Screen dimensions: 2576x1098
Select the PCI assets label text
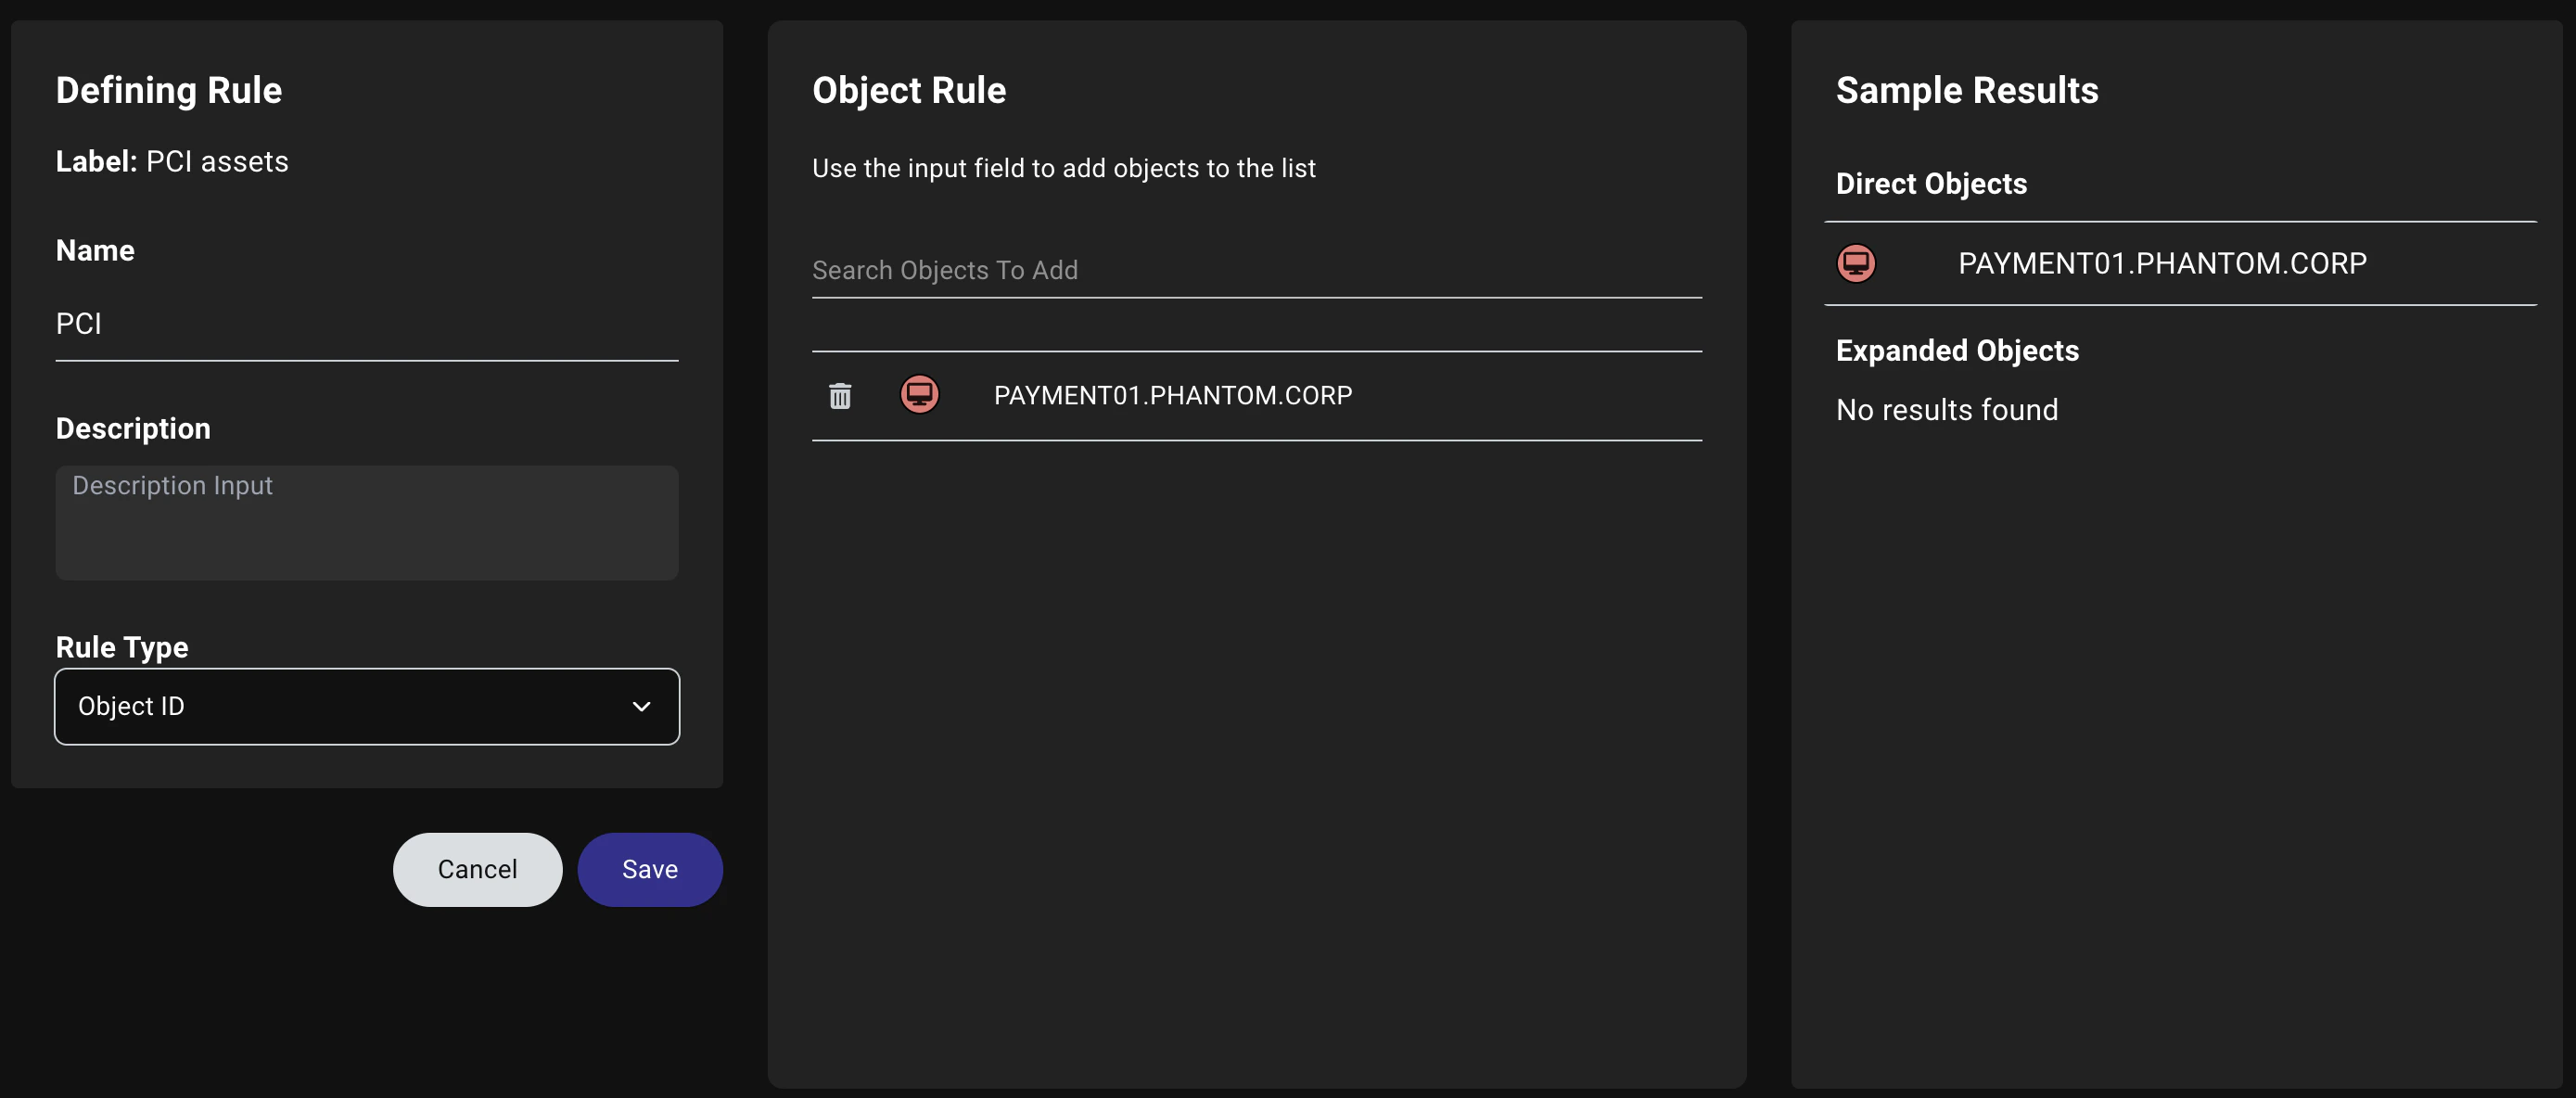217,161
